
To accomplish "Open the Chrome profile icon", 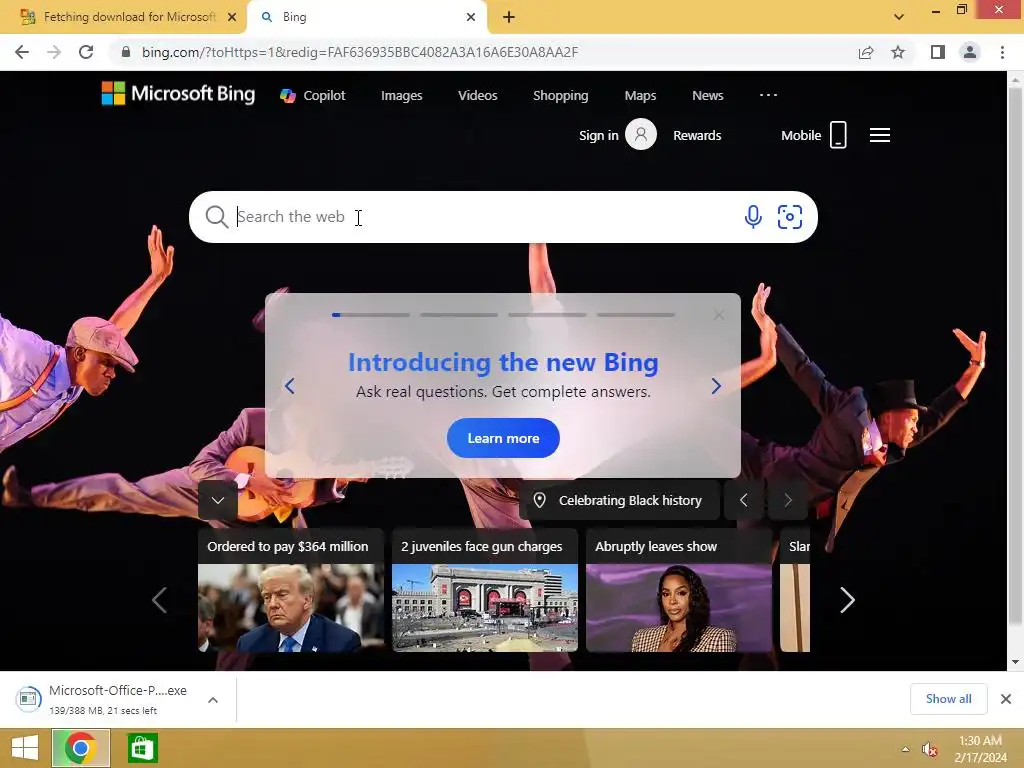I will [x=970, y=52].
